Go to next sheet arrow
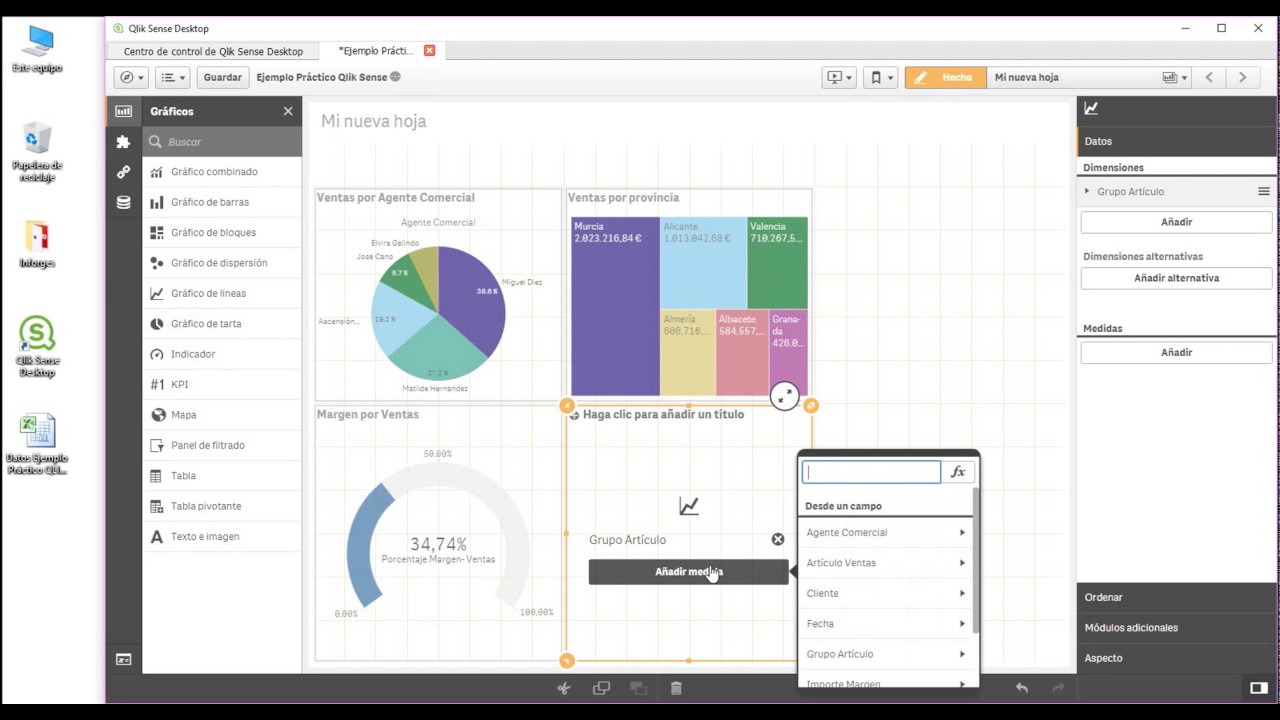Image resolution: width=1280 pixels, height=720 pixels. tap(1243, 77)
